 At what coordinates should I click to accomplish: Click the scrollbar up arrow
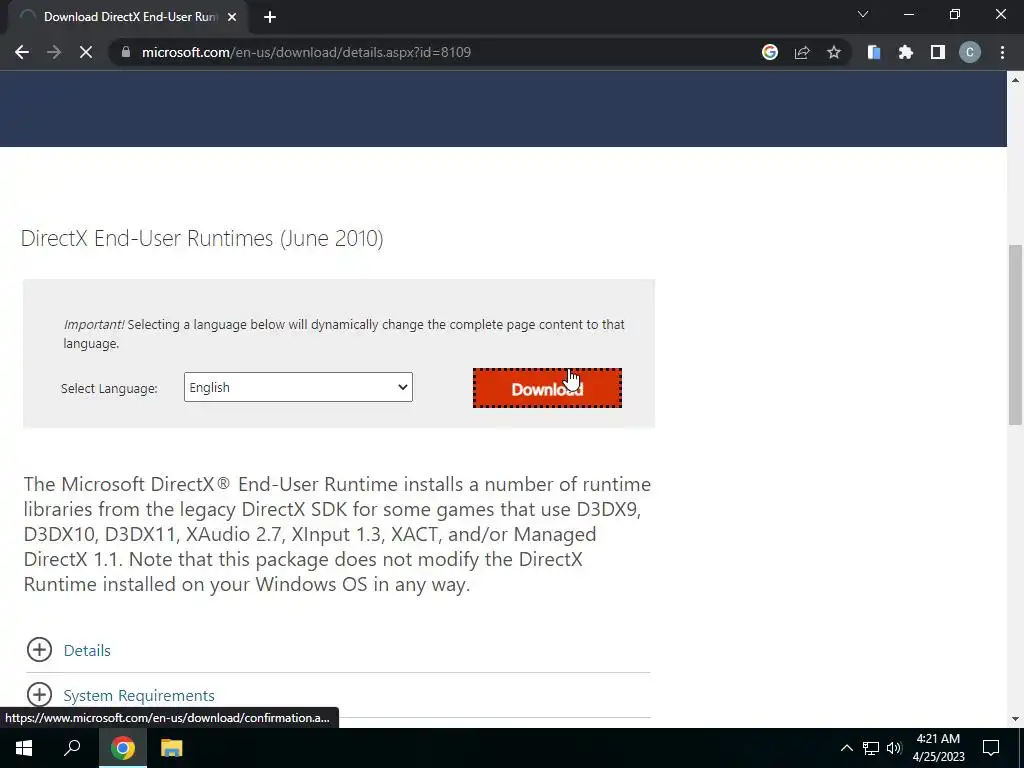click(1015, 80)
